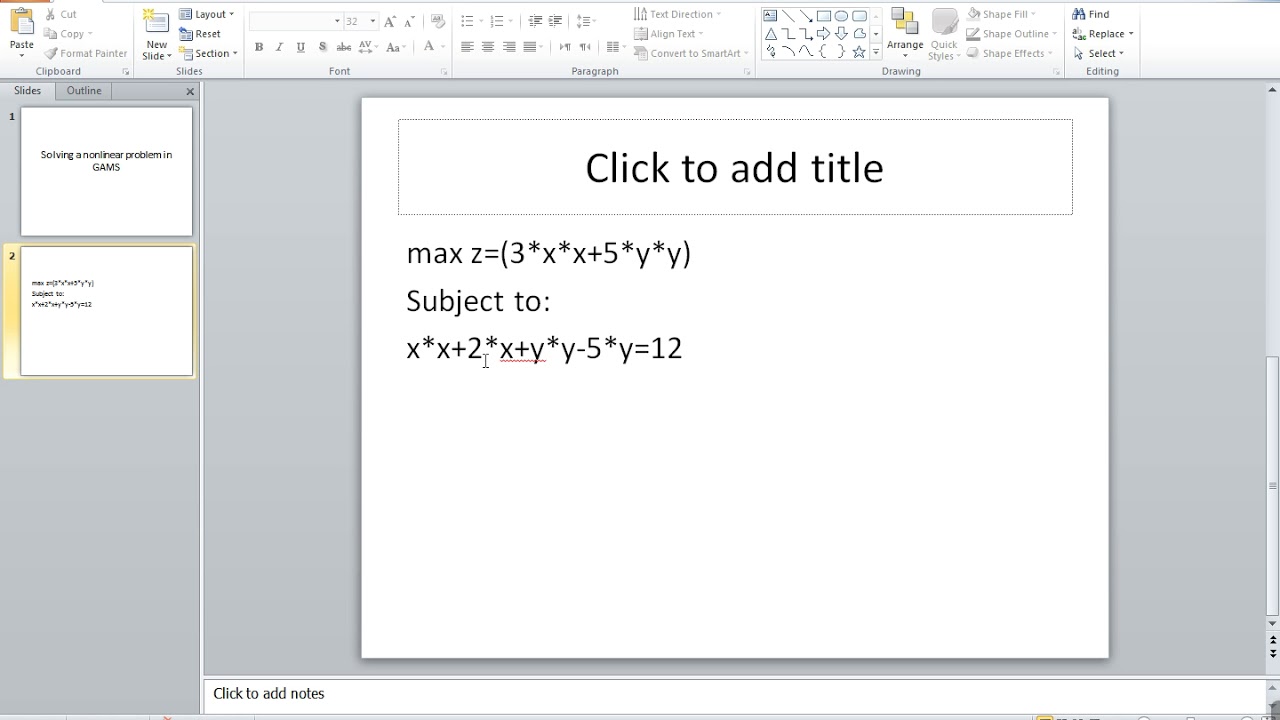Open the Paragraph dialog launcher
The image size is (1280, 720).
[747, 72]
